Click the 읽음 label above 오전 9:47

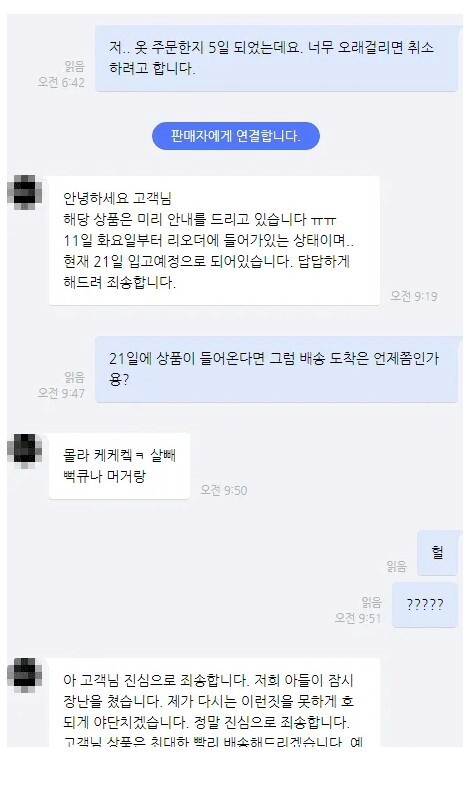[x=74, y=377]
